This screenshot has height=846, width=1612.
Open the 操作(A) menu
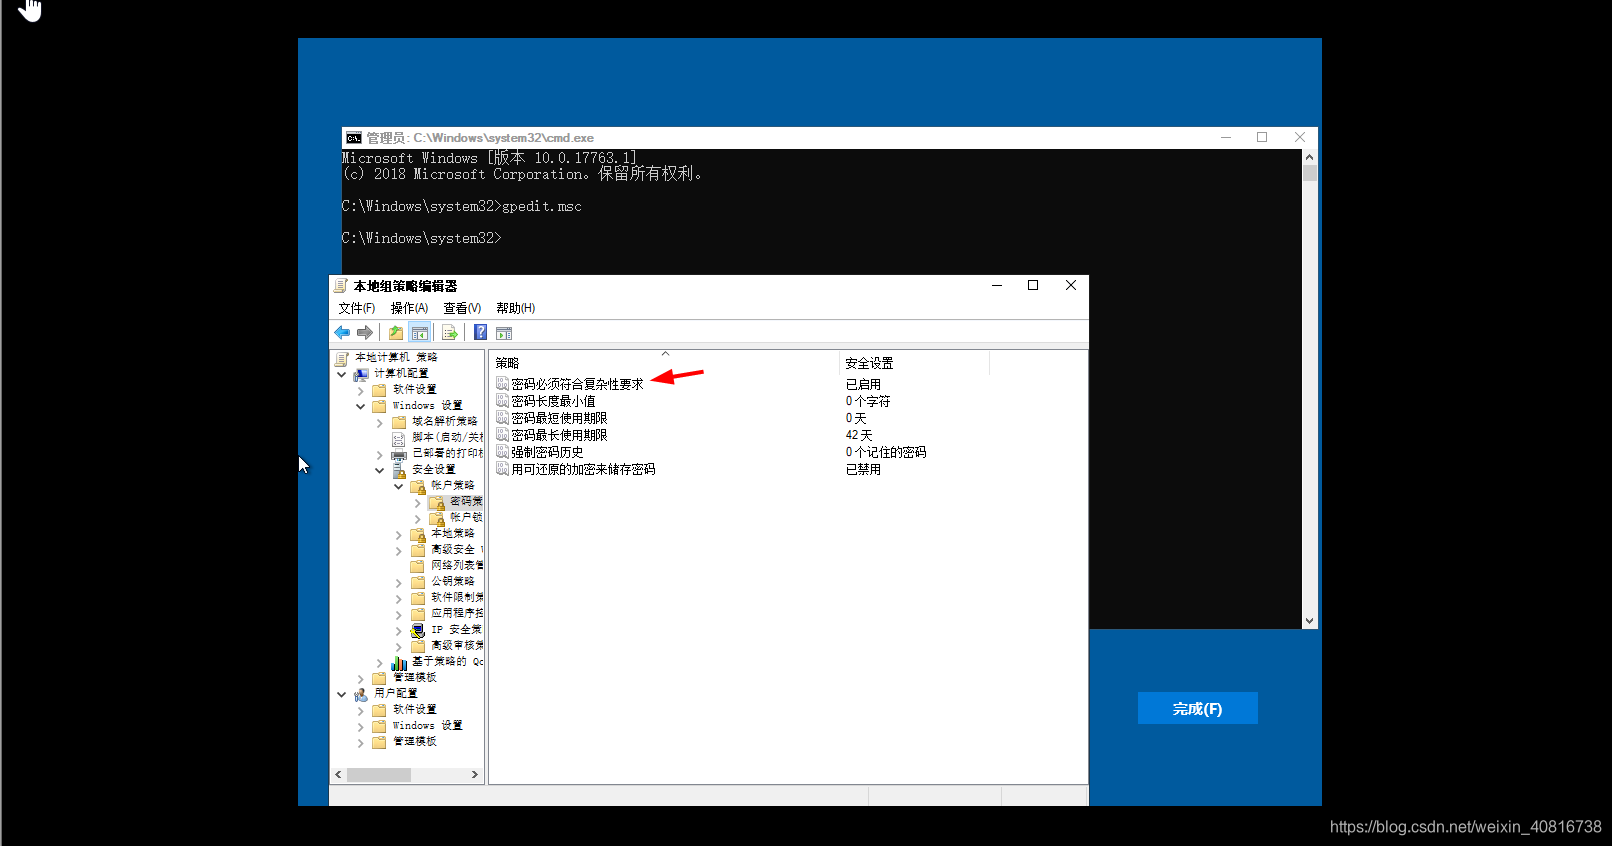tap(409, 308)
